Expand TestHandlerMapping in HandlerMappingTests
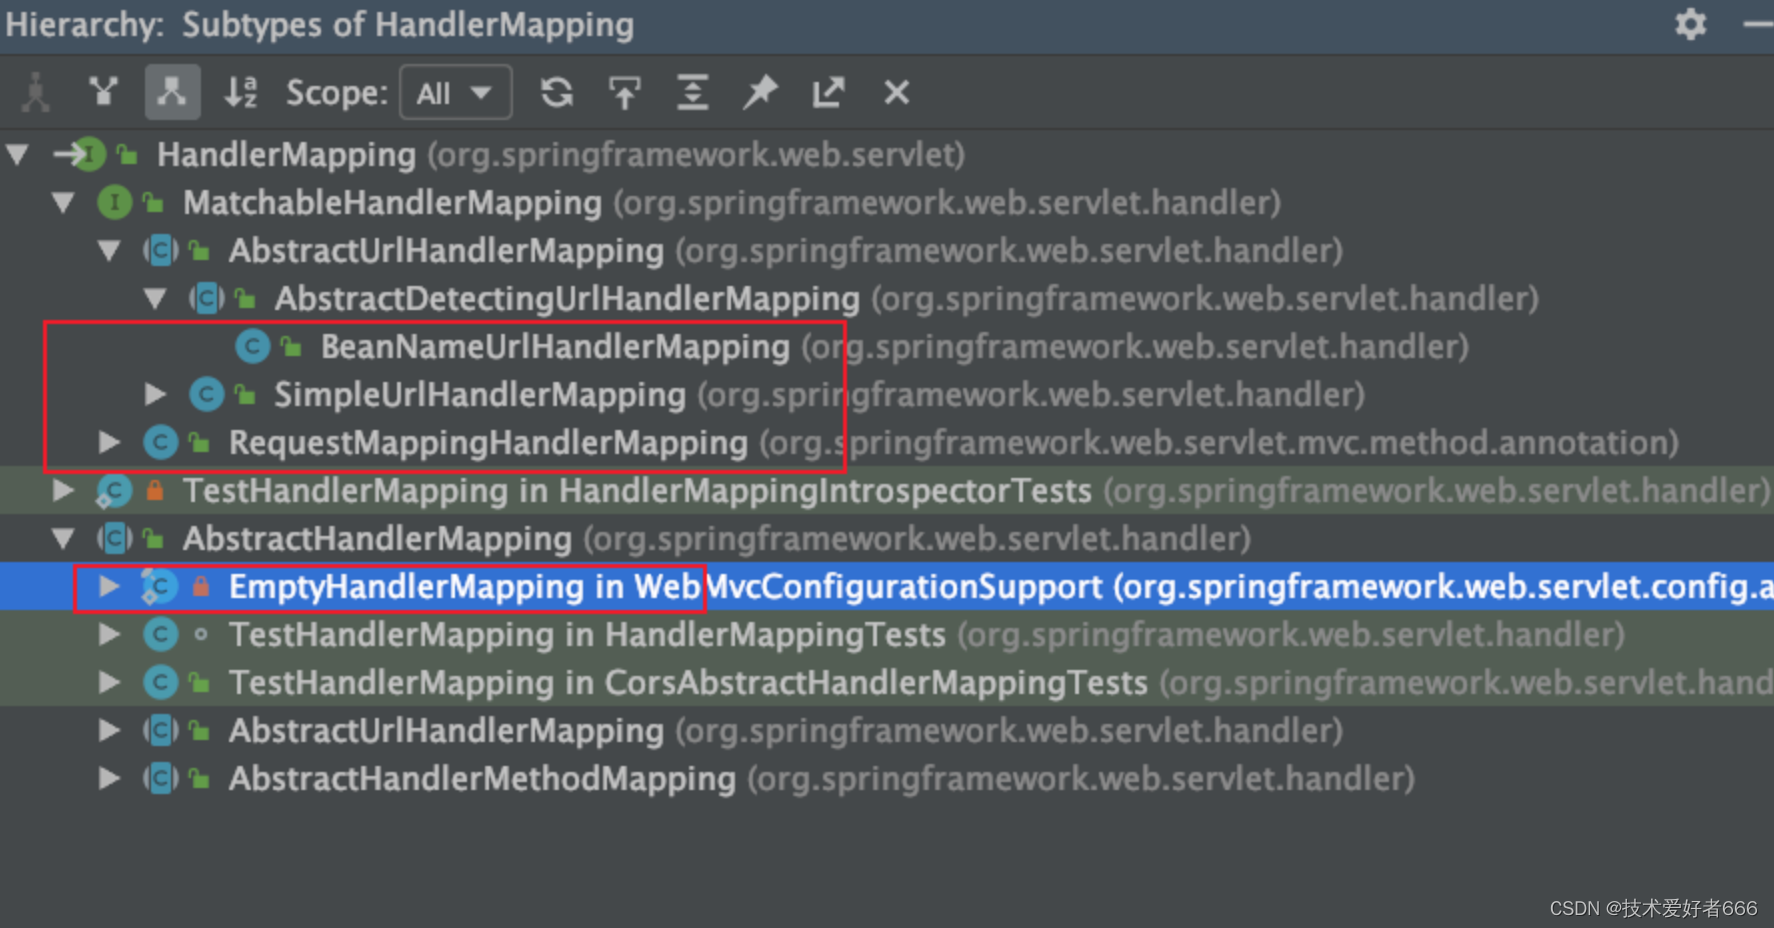The width and height of the screenshot is (1774, 928). (109, 635)
